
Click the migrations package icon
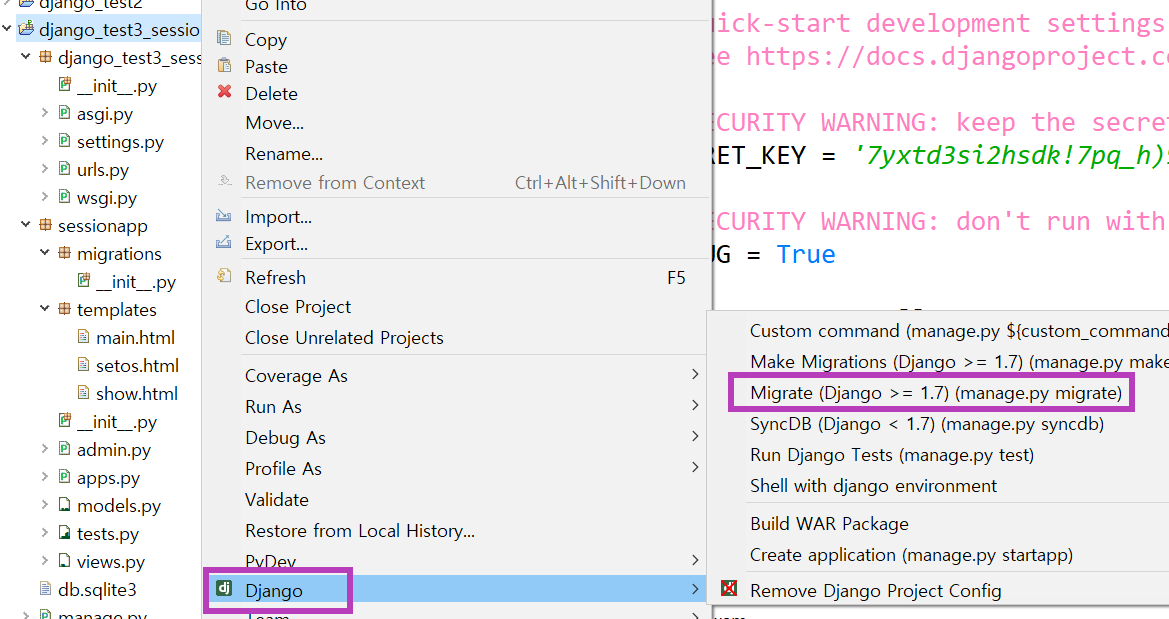tap(65, 253)
